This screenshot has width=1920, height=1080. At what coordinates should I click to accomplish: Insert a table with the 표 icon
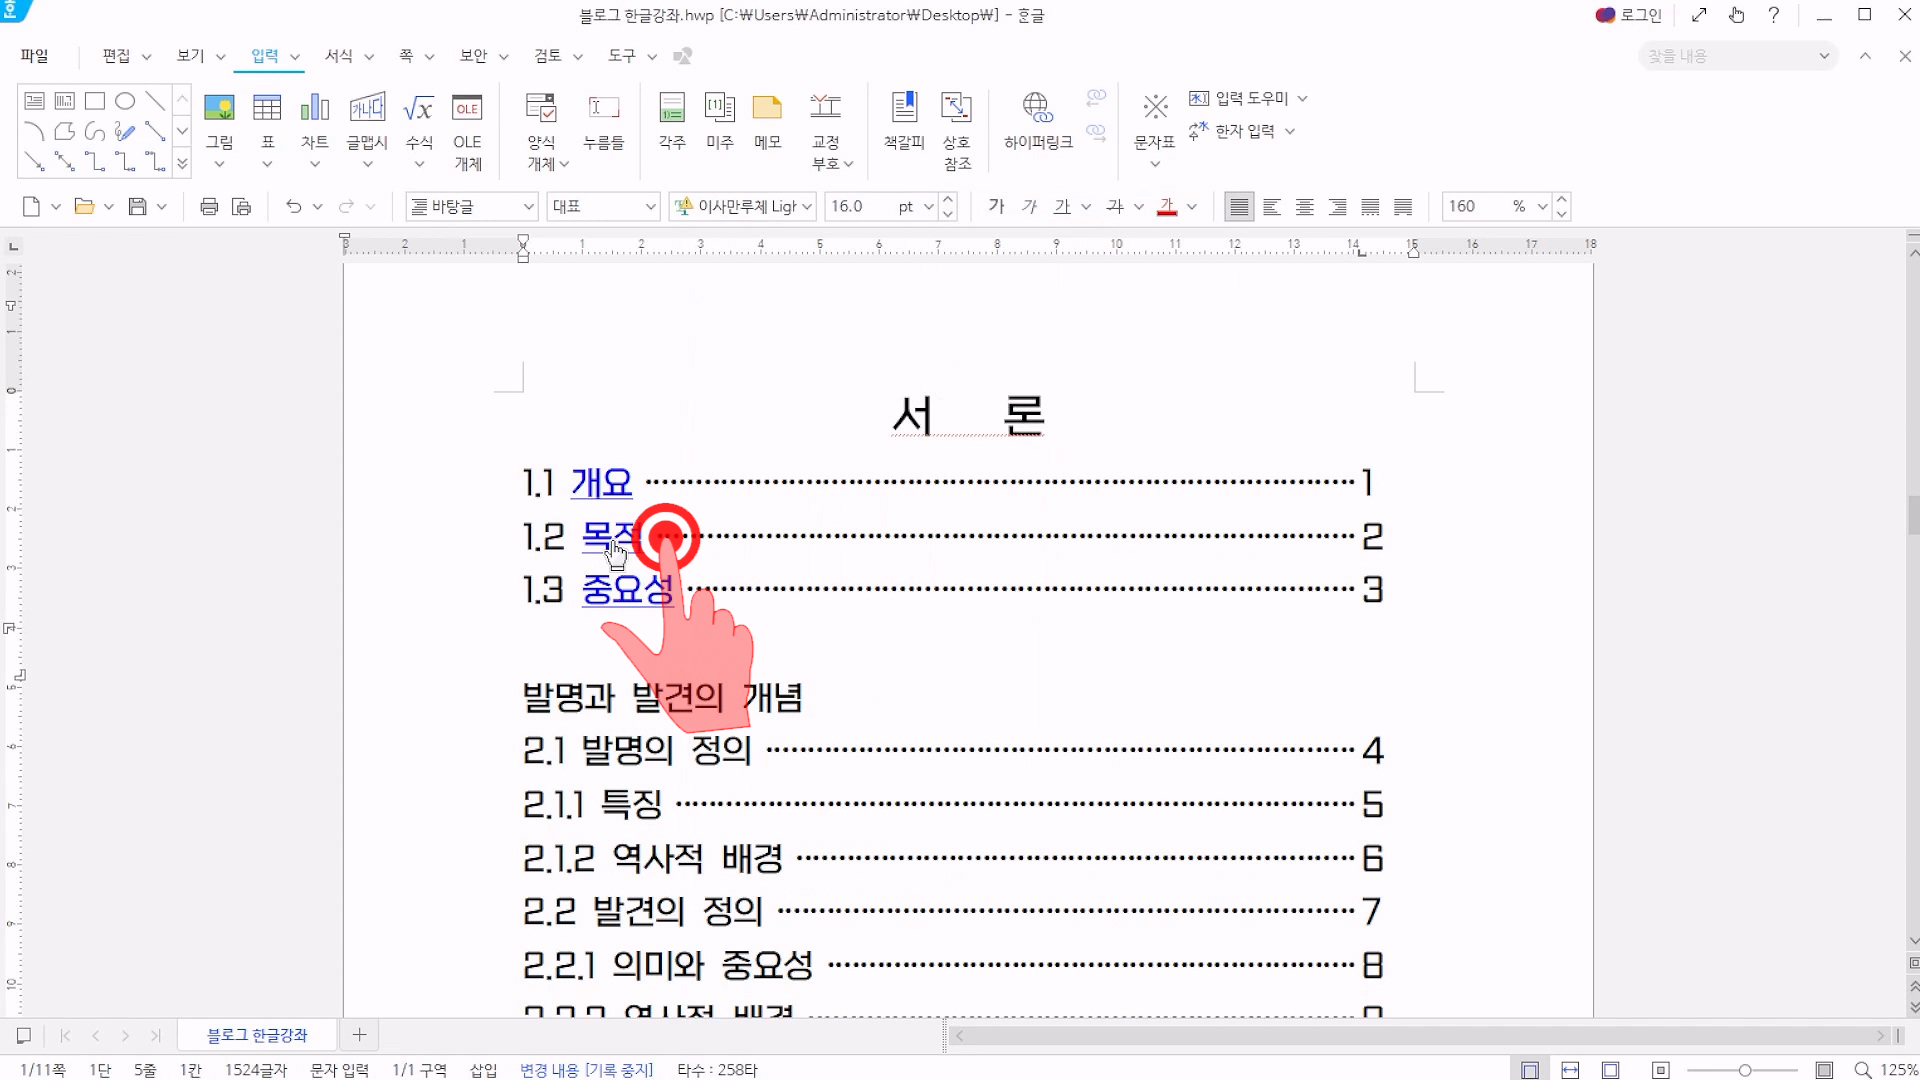pyautogui.click(x=267, y=108)
